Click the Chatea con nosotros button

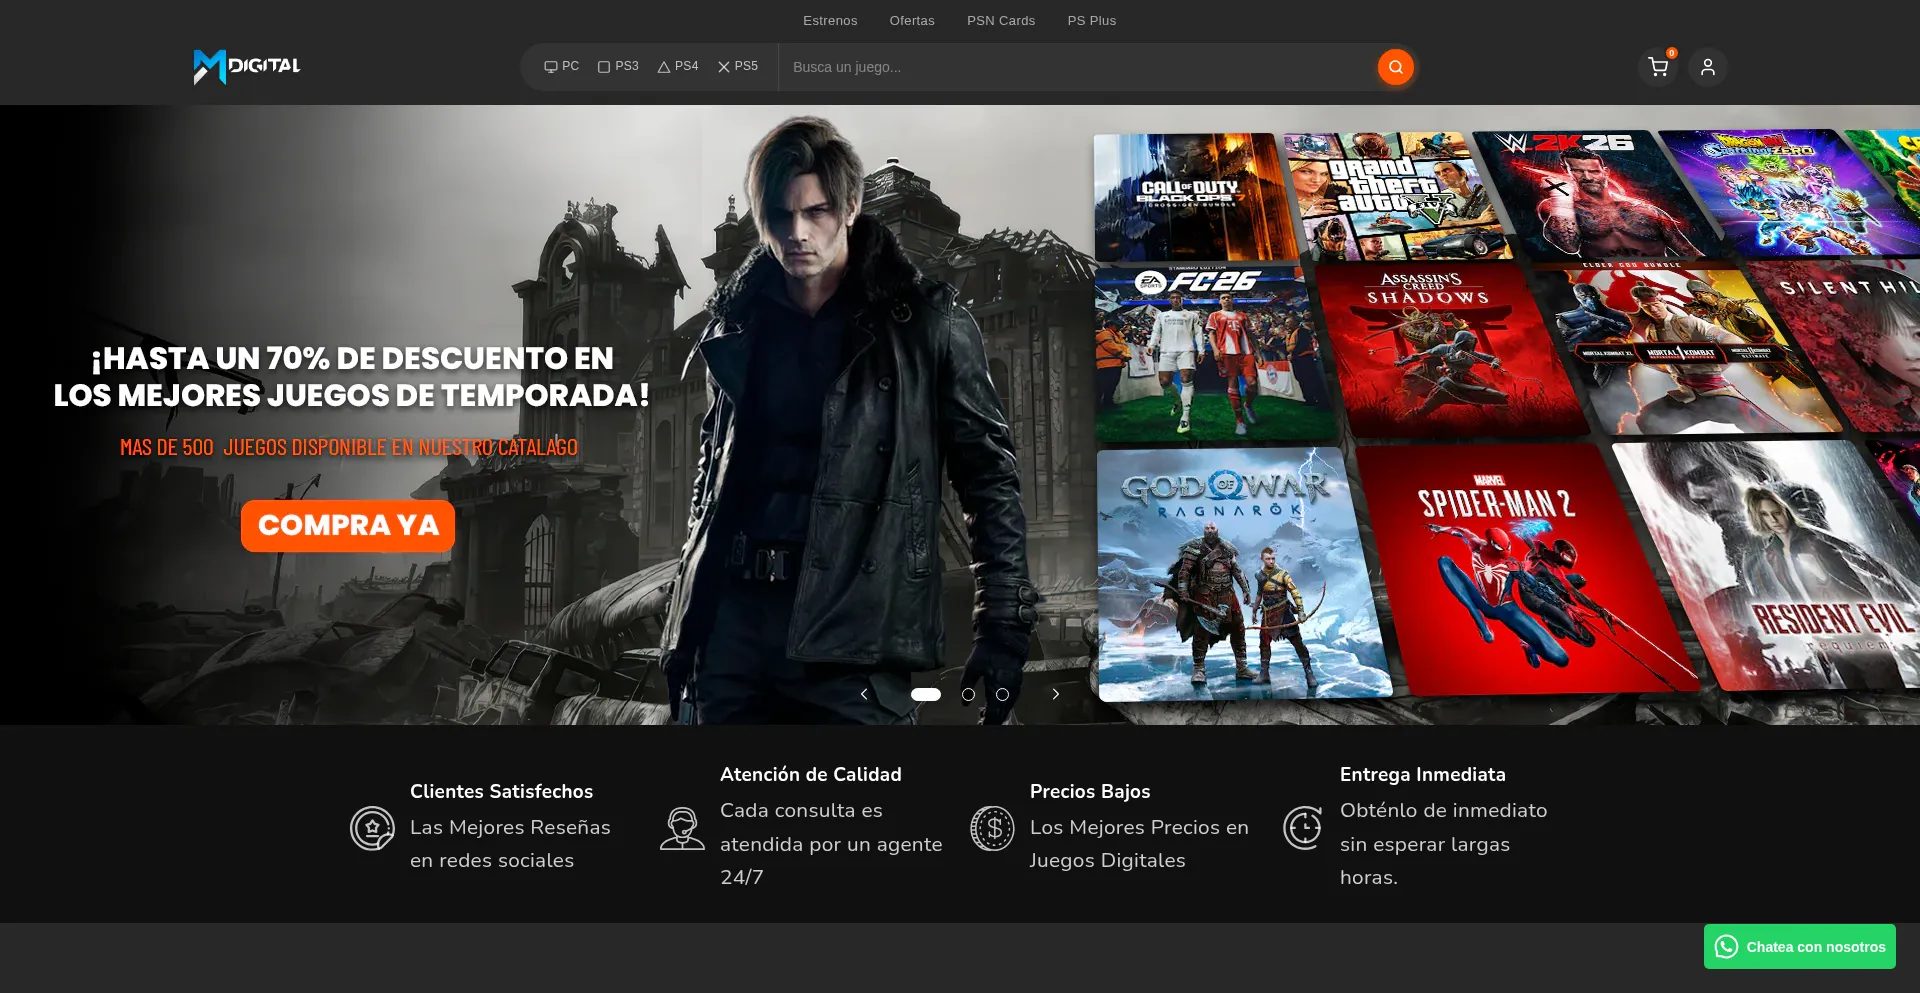pos(1800,946)
